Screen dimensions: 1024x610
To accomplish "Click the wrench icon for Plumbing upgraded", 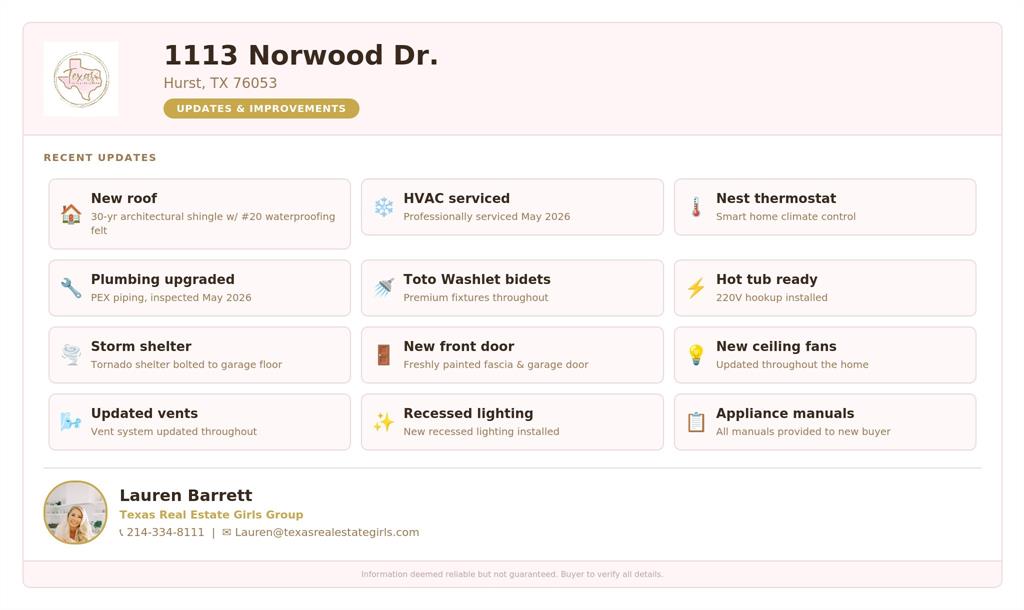I will click(71, 288).
